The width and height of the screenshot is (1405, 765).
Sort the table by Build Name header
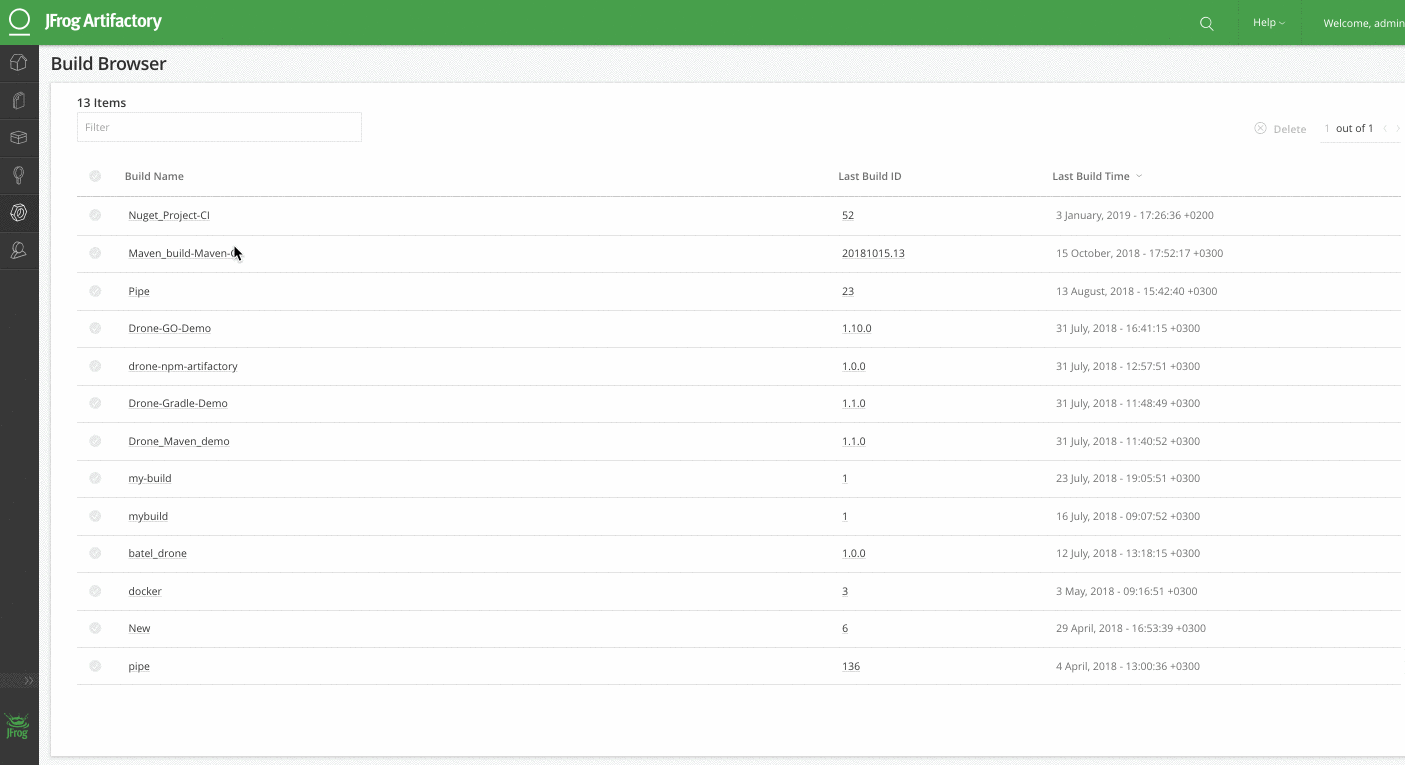coord(154,176)
